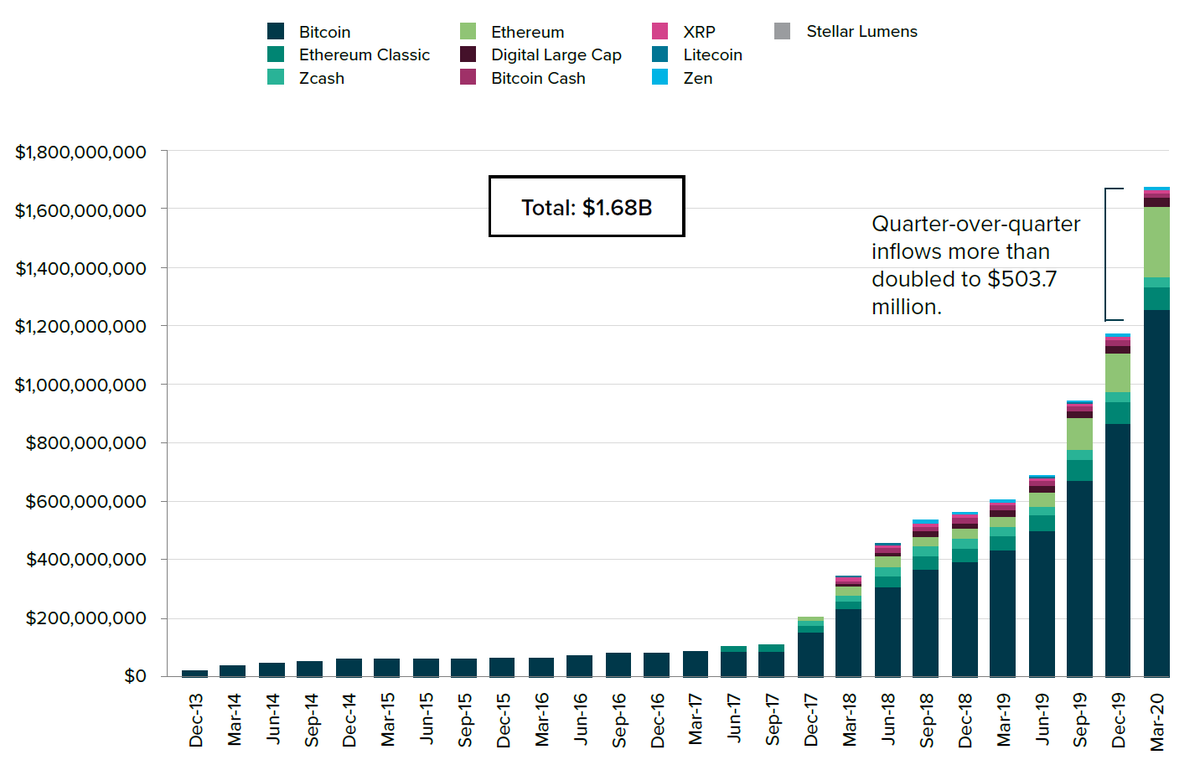Screen dimensions: 1200x765
Task: Select the Bitcoin legend label
Action: pyautogui.click(x=325, y=32)
